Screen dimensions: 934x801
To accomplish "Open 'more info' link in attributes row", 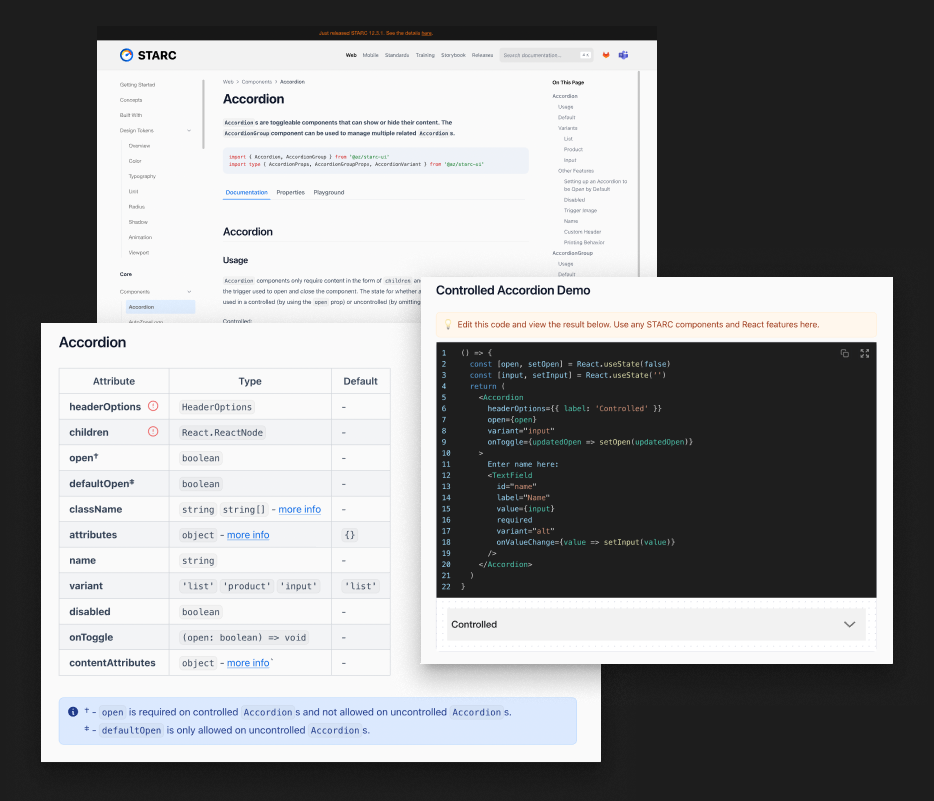I will [248, 535].
